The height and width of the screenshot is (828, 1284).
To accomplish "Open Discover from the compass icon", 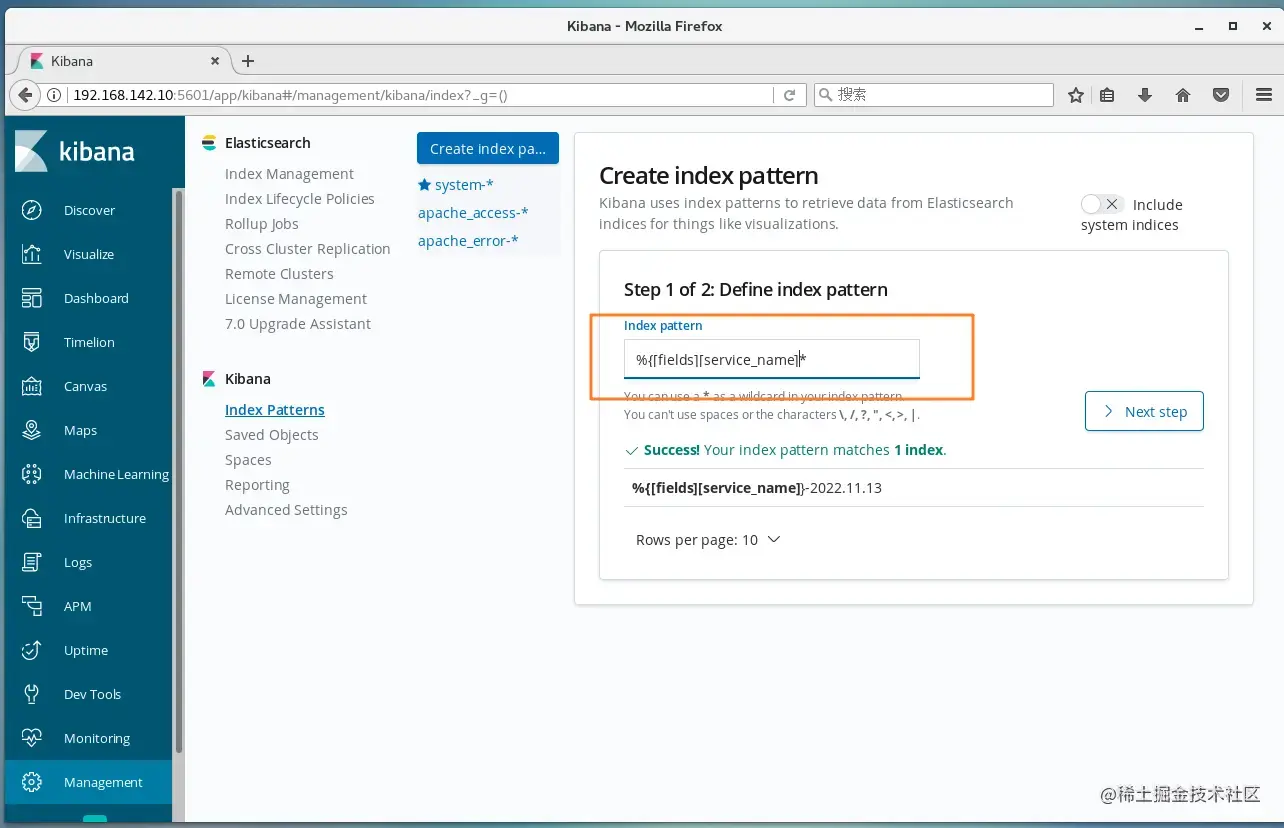I will [32, 210].
